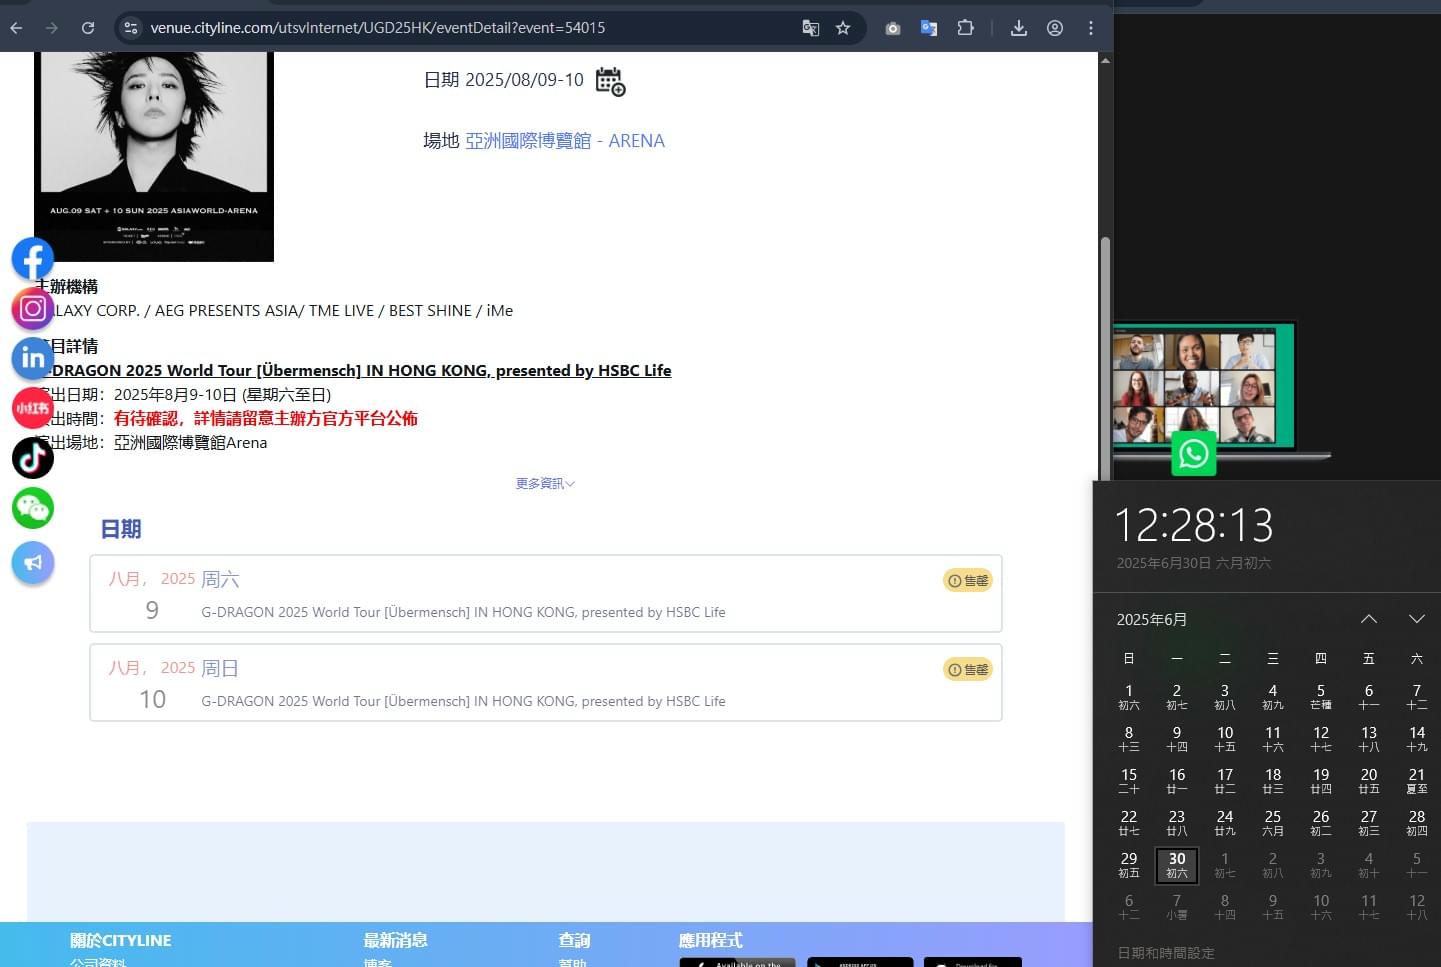The image size is (1441, 967).
Task: Click the web page vertical scrollbar
Action: coord(1105,357)
